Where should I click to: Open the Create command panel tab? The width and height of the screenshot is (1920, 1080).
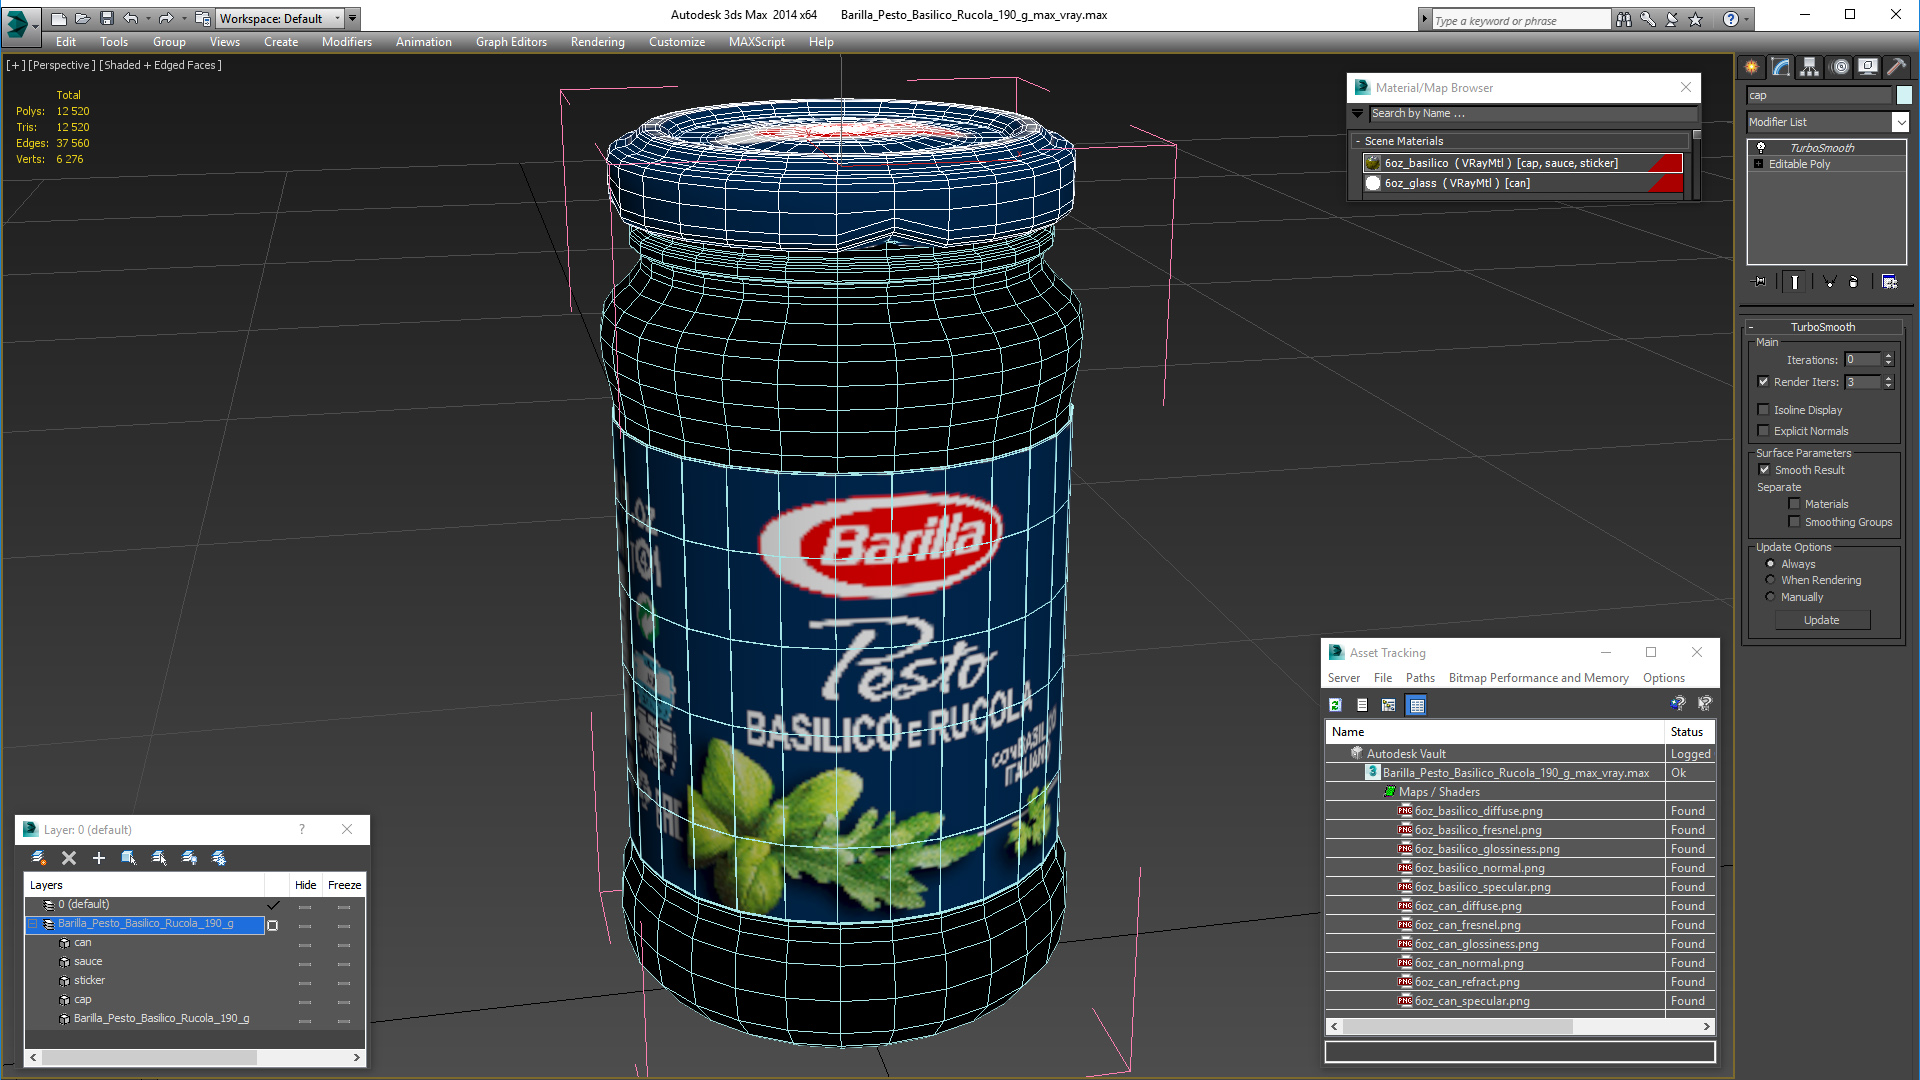click(x=1752, y=67)
